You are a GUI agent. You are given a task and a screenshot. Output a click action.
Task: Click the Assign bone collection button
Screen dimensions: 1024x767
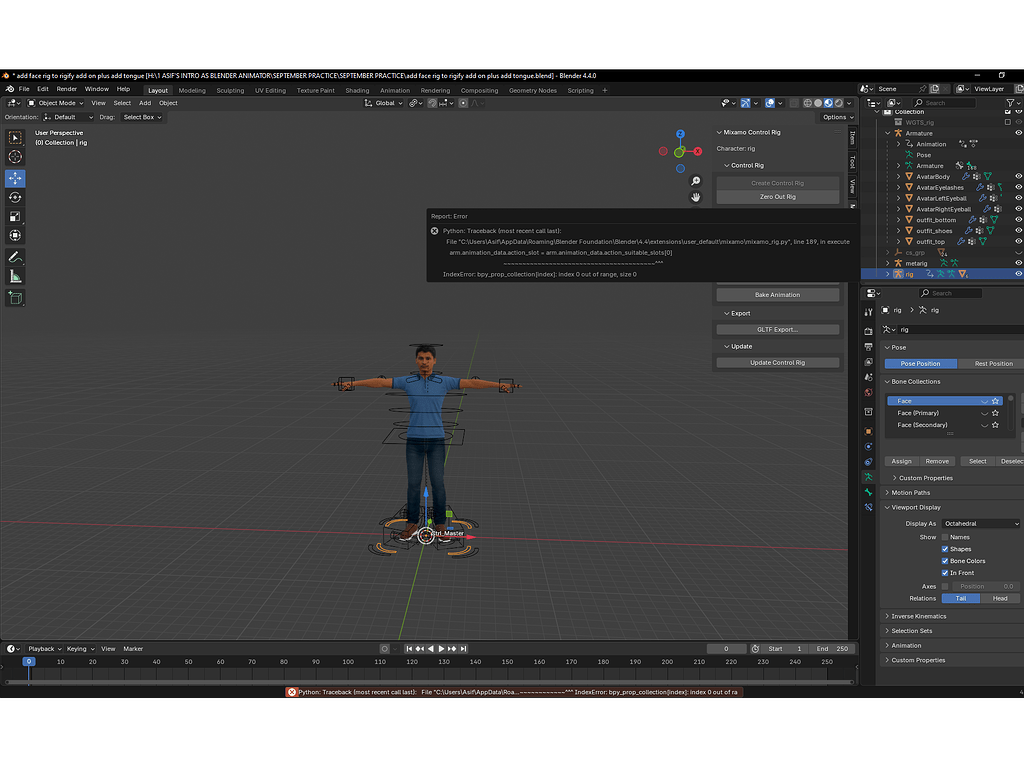click(901, 461)
